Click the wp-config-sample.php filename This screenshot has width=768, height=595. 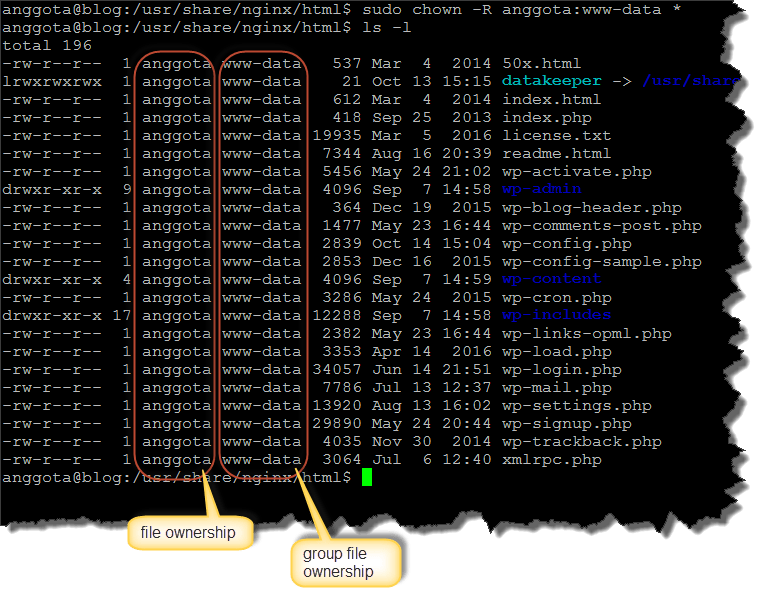602,261
